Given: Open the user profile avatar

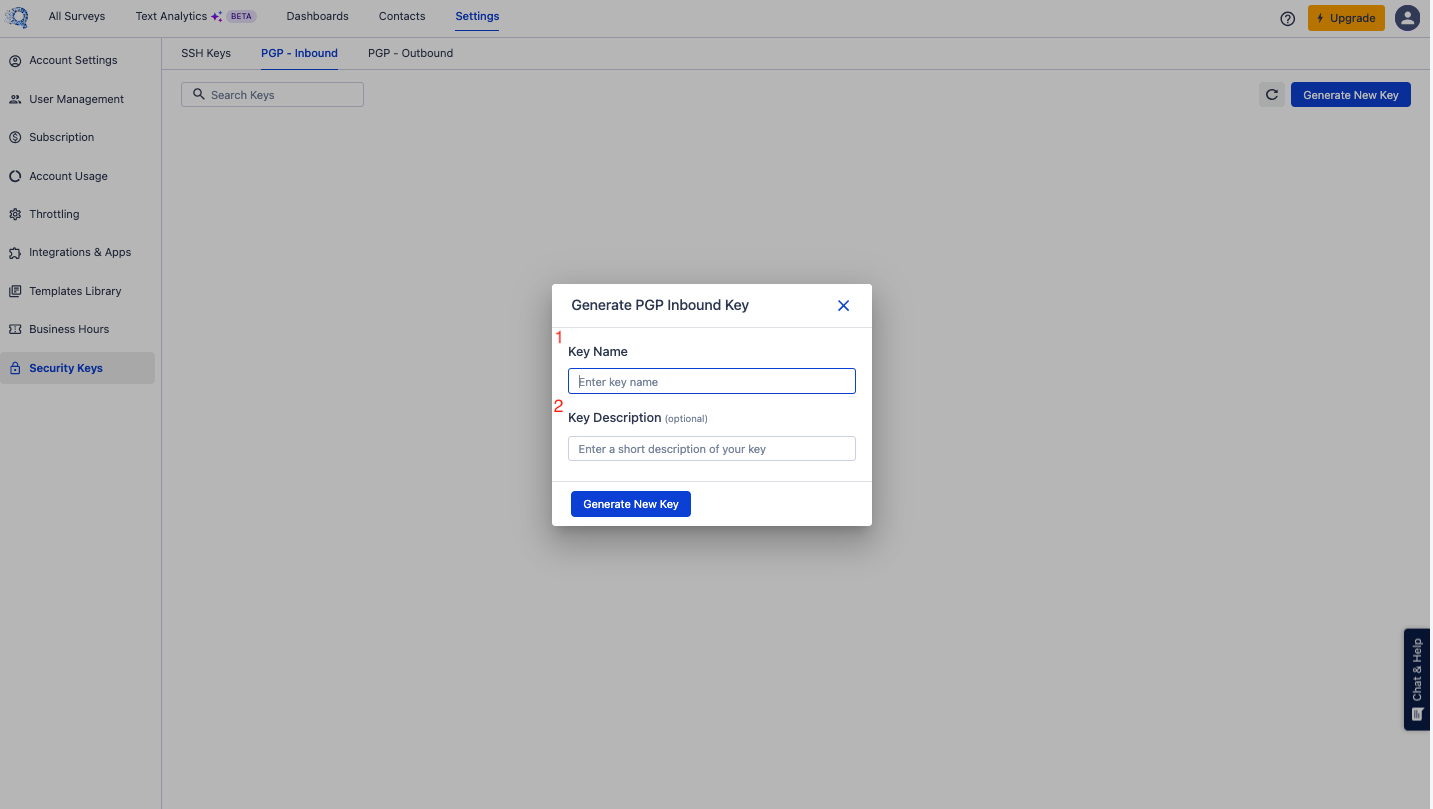Looking at the screenshot, I should click(1407, 18).
